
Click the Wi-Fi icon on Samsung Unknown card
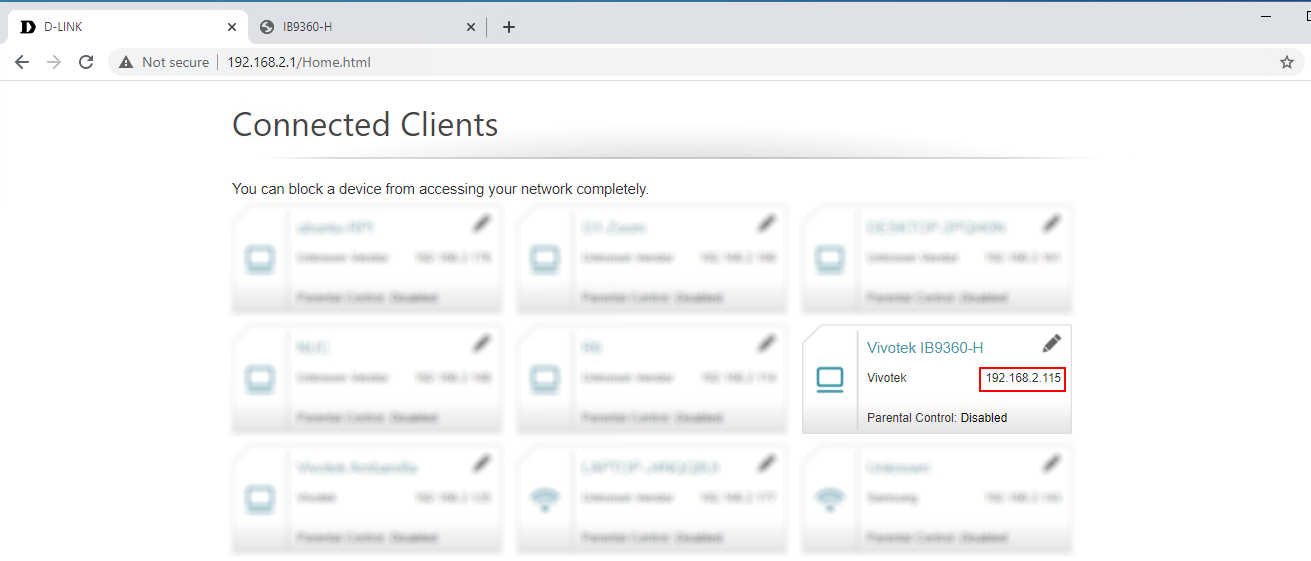tap(829, 498)
